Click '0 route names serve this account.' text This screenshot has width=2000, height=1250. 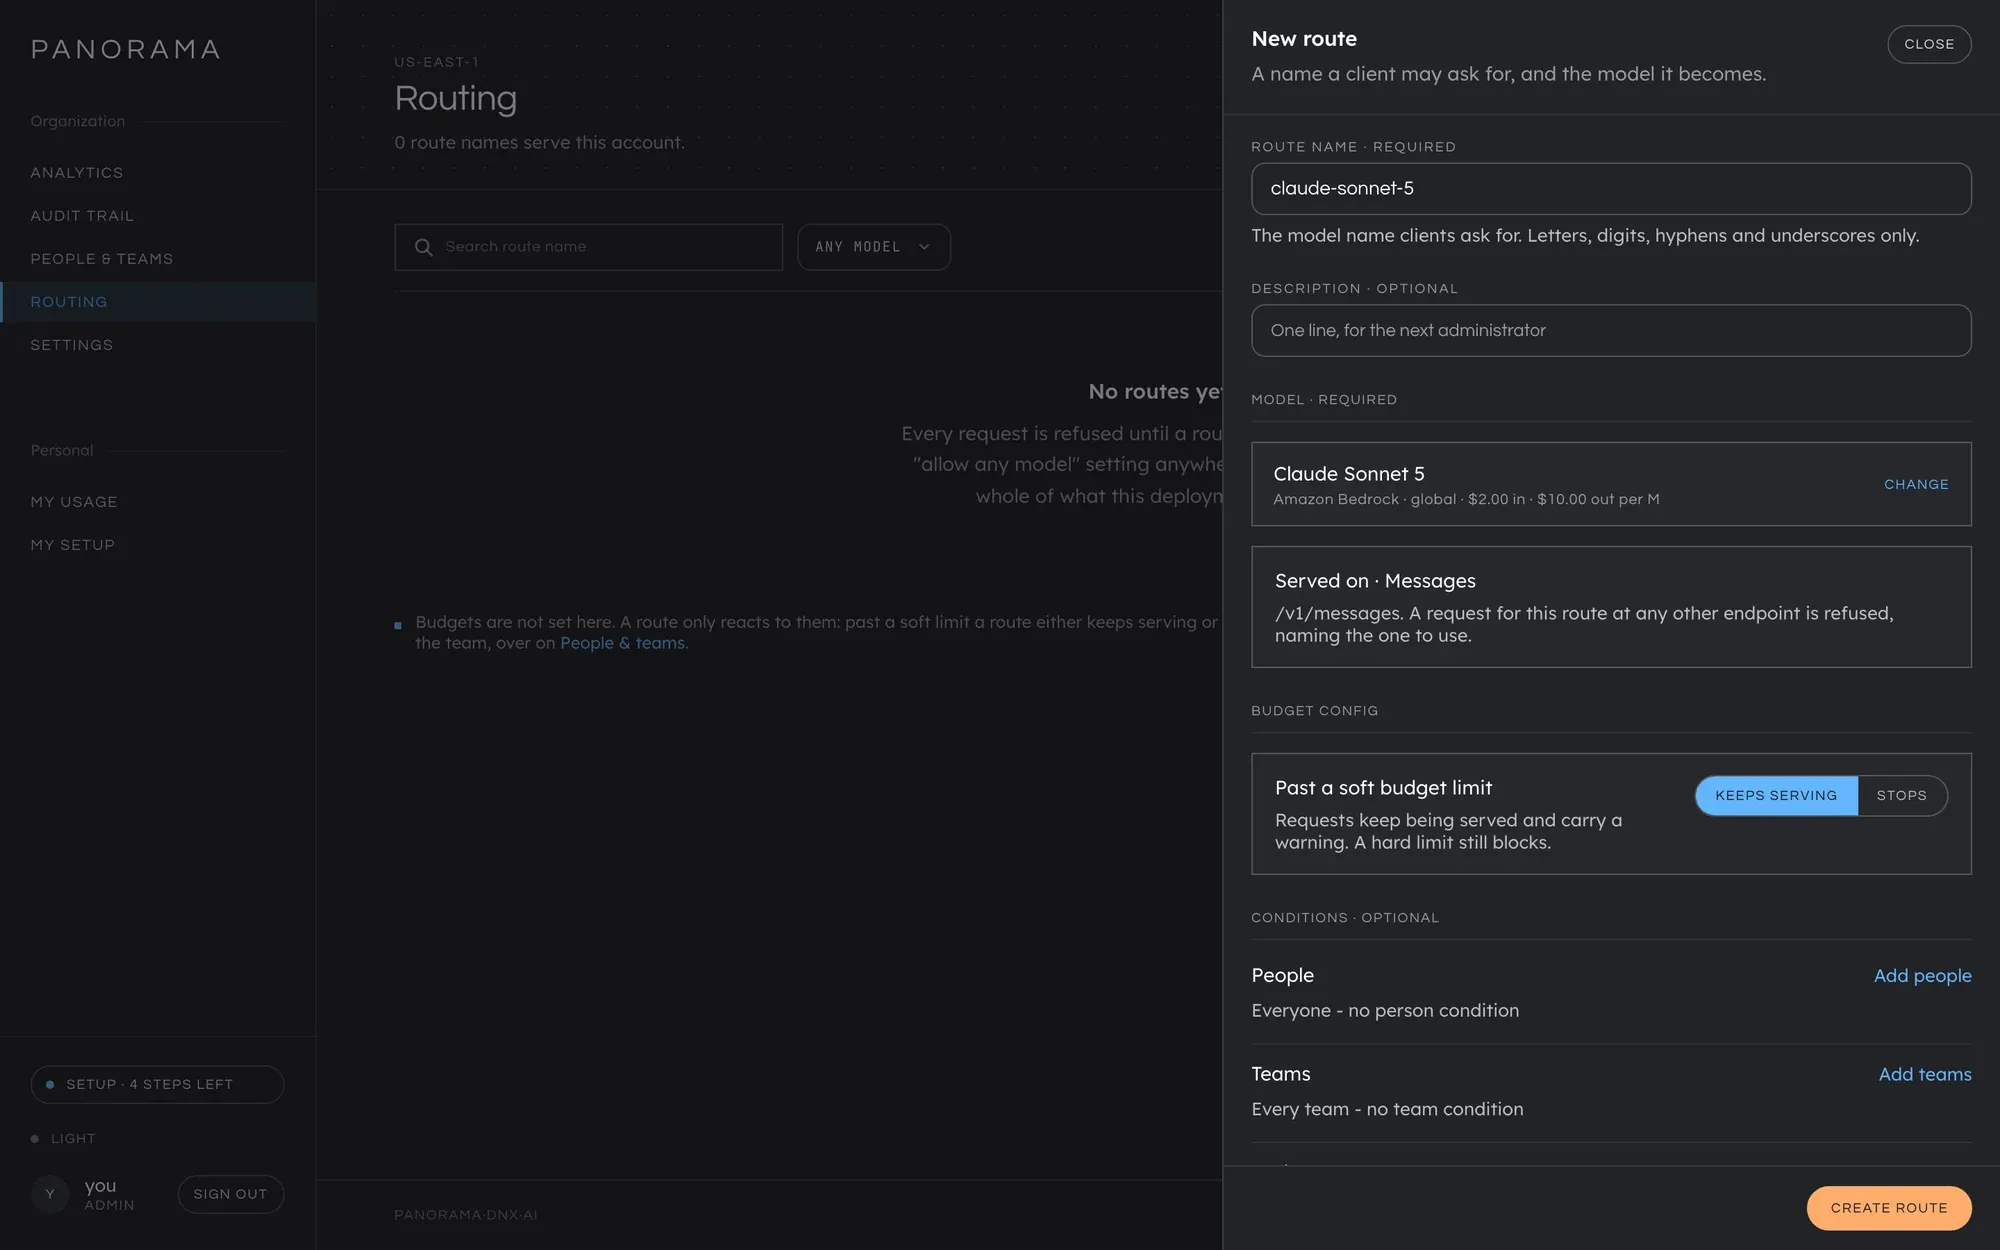(539, 143)
